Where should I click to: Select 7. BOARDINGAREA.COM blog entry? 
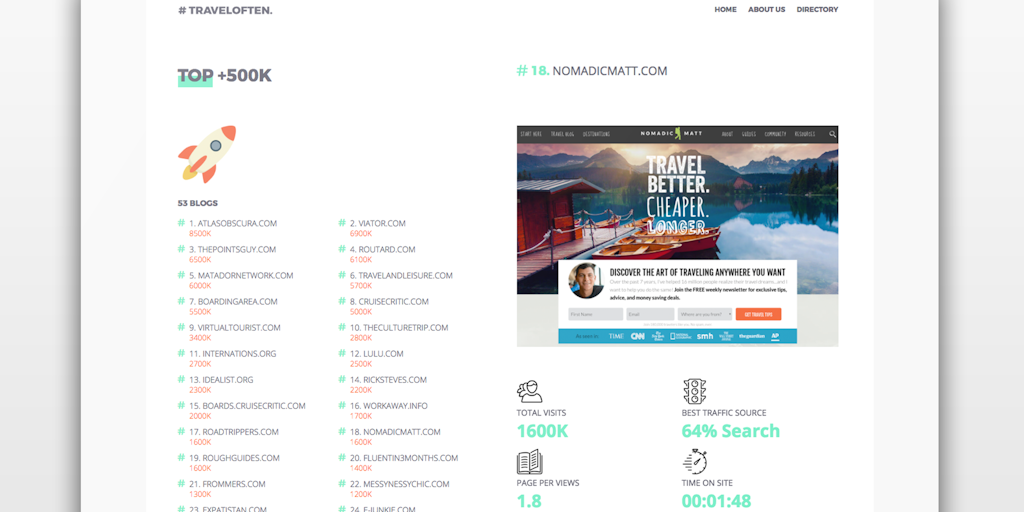233,302
